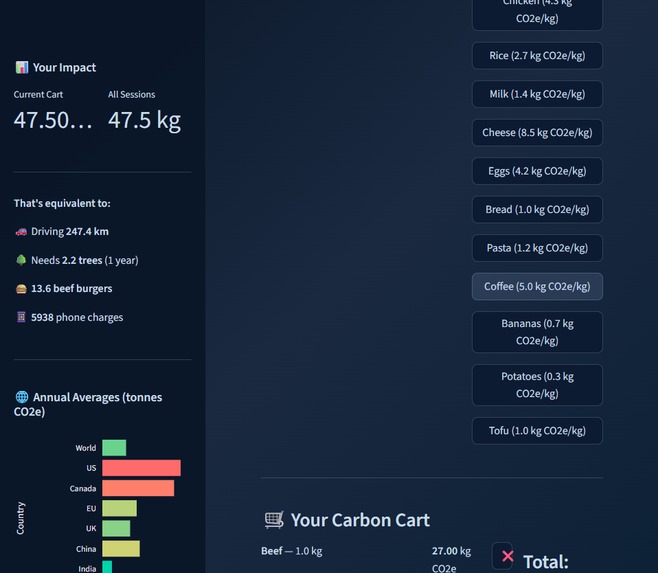Add Rice (2.7 kg CO2e/kg) to cart
This screenshot has height=573, width=658.
[537, 56]
